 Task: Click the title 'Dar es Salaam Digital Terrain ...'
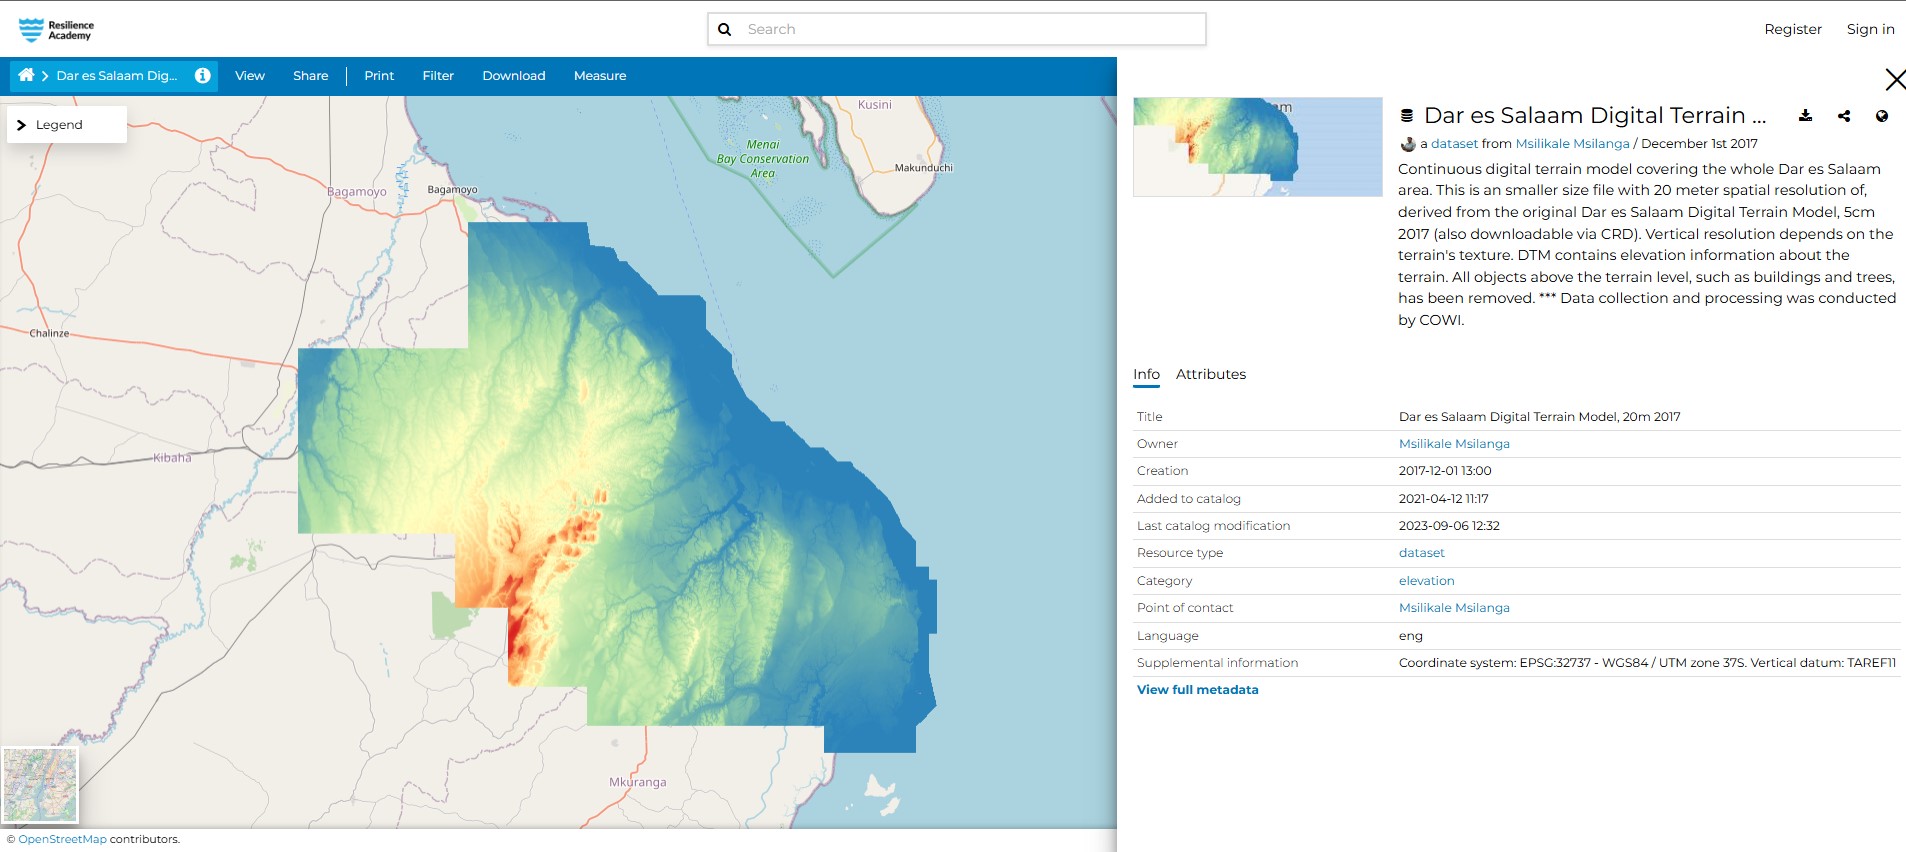[x=1595, y=116]
